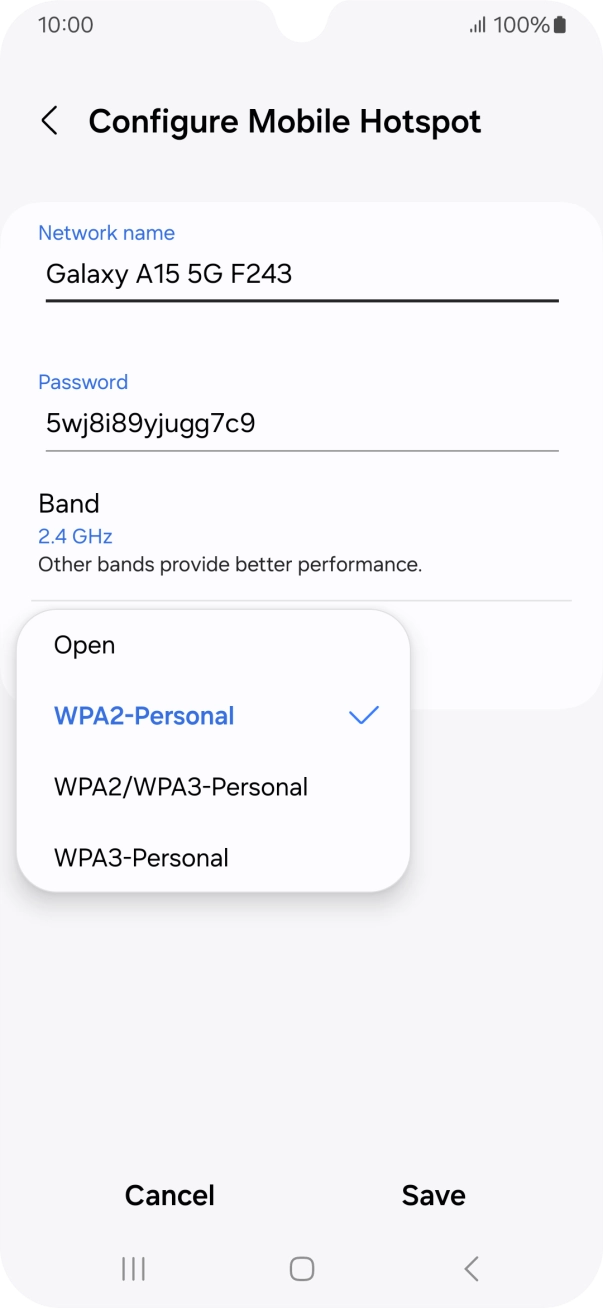Tap the signal strength icon in status bar
Viewport: 603px width, 1308px height.
[477, 24]
